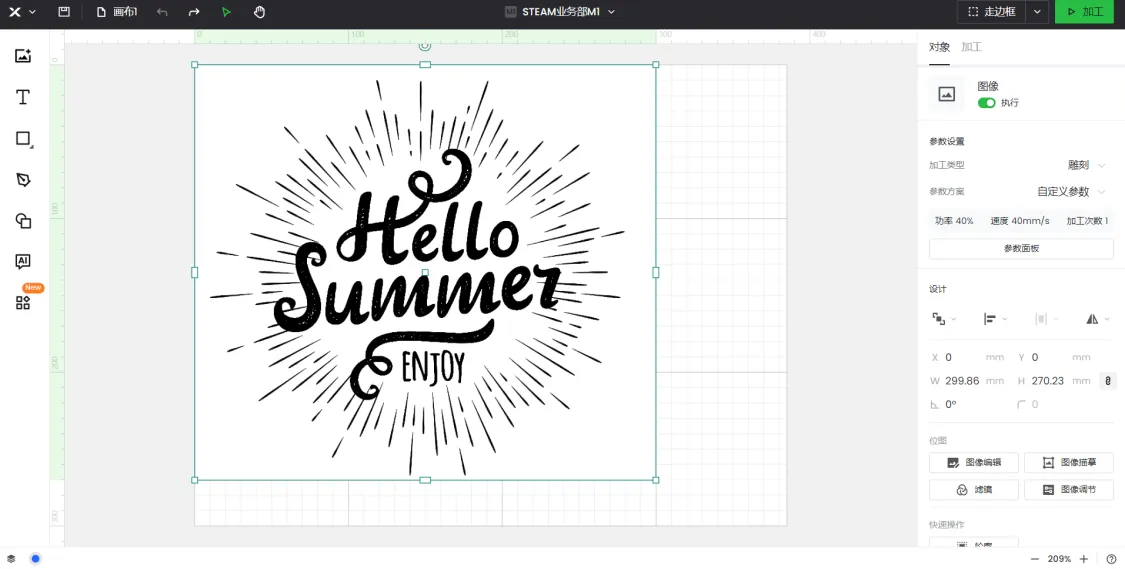The image size is (1125, 569).
Task: Open the 加工类型 dropdown showing 雕刻
Action: tap(1088, 165)
